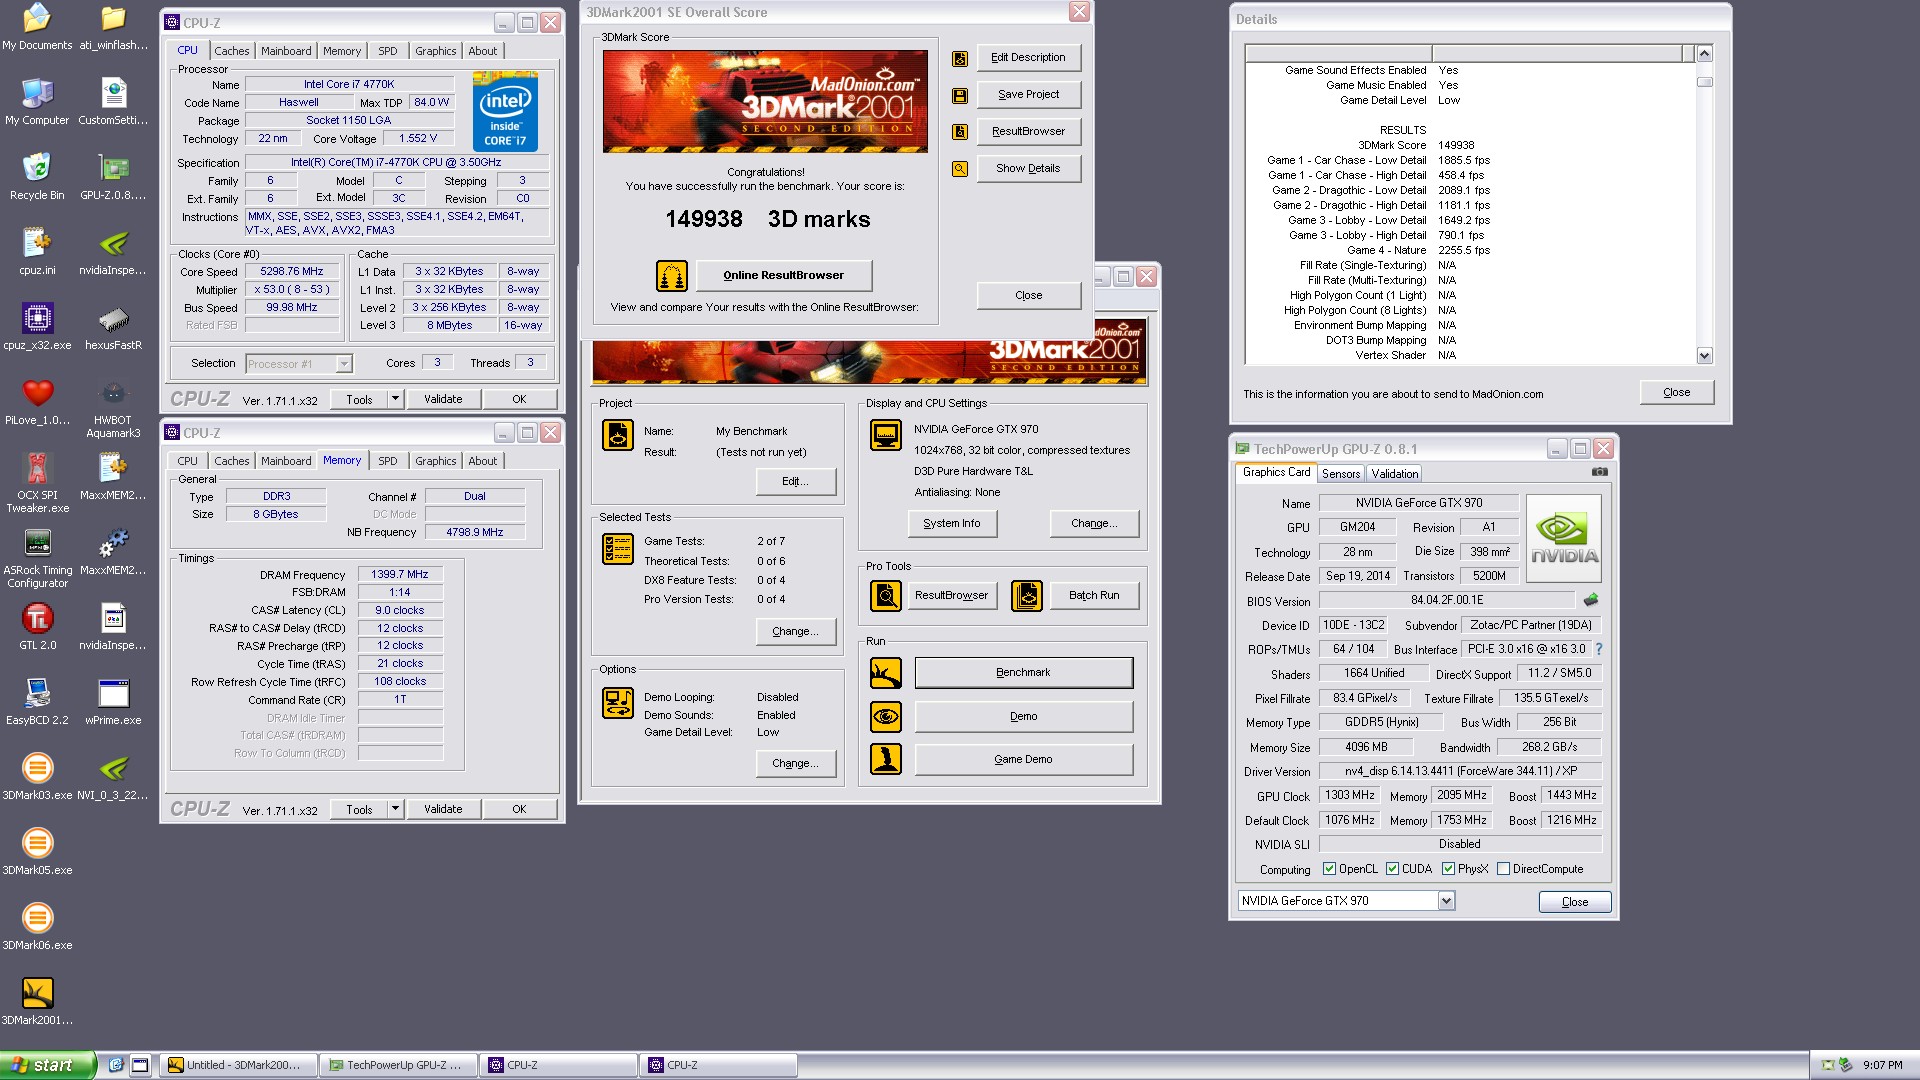This screenshot has width=1920, height=1080.
Task: Click the Show Details button
Action: pyautogui.click(x=1028, y=168)
